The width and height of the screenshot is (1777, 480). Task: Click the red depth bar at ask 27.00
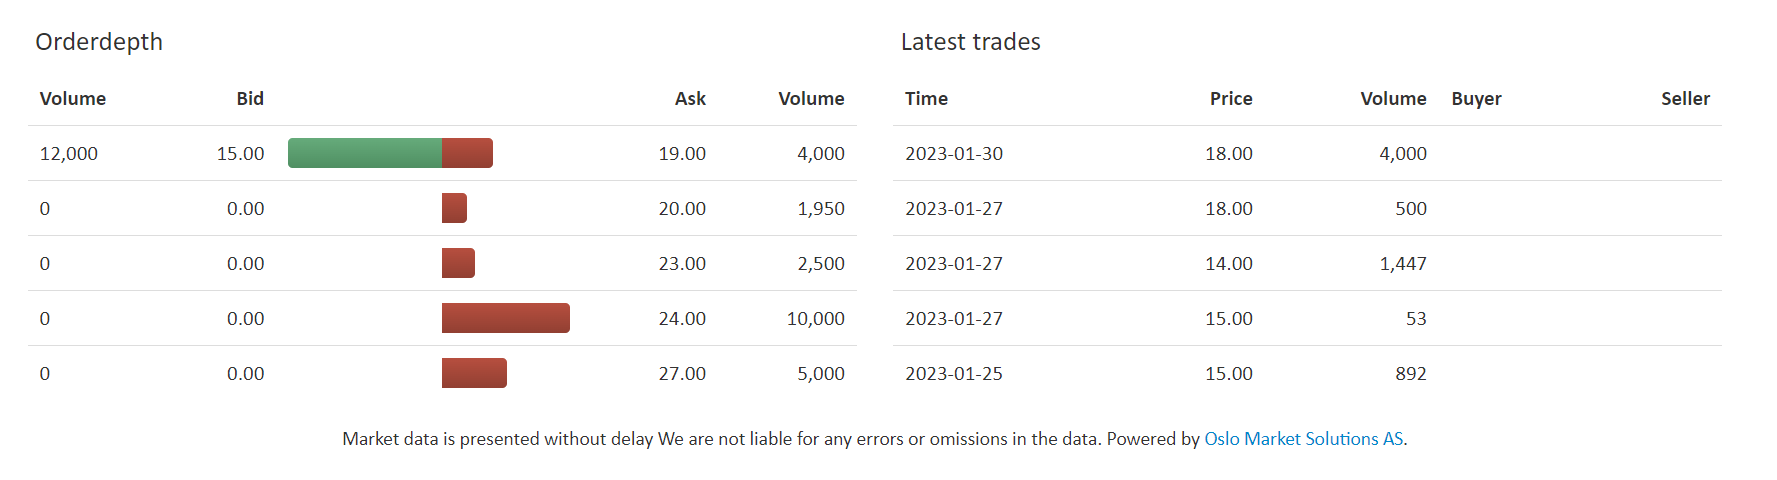[x=474, y=373]
